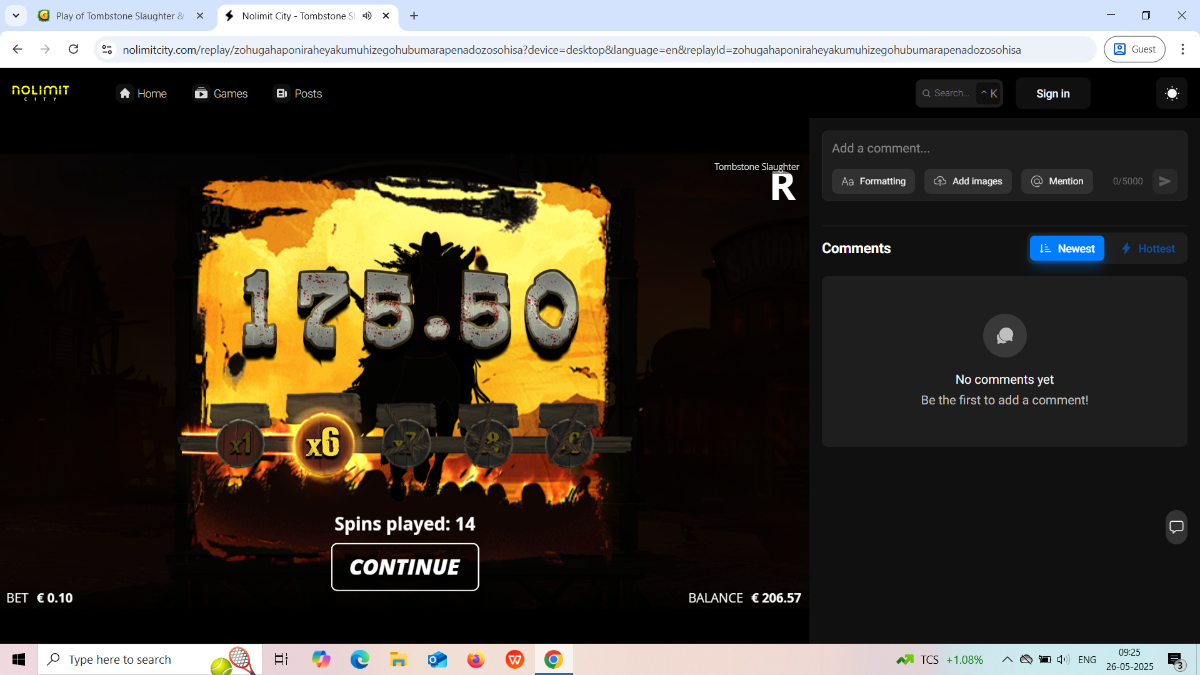Click the battery tray icon
1200x675 pixels.
[1045, 660]
